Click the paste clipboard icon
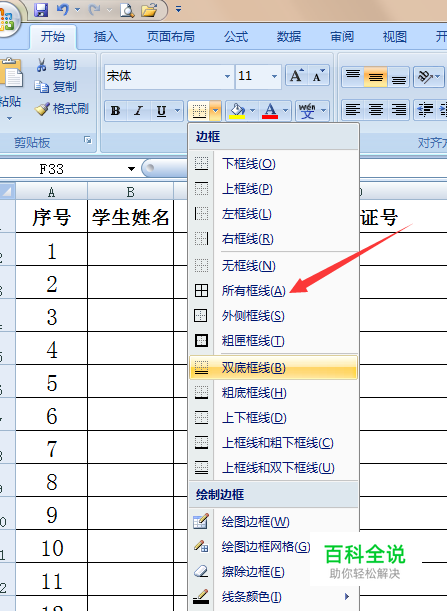This screenshot has height=611, width=447. (x=11, y=72)
